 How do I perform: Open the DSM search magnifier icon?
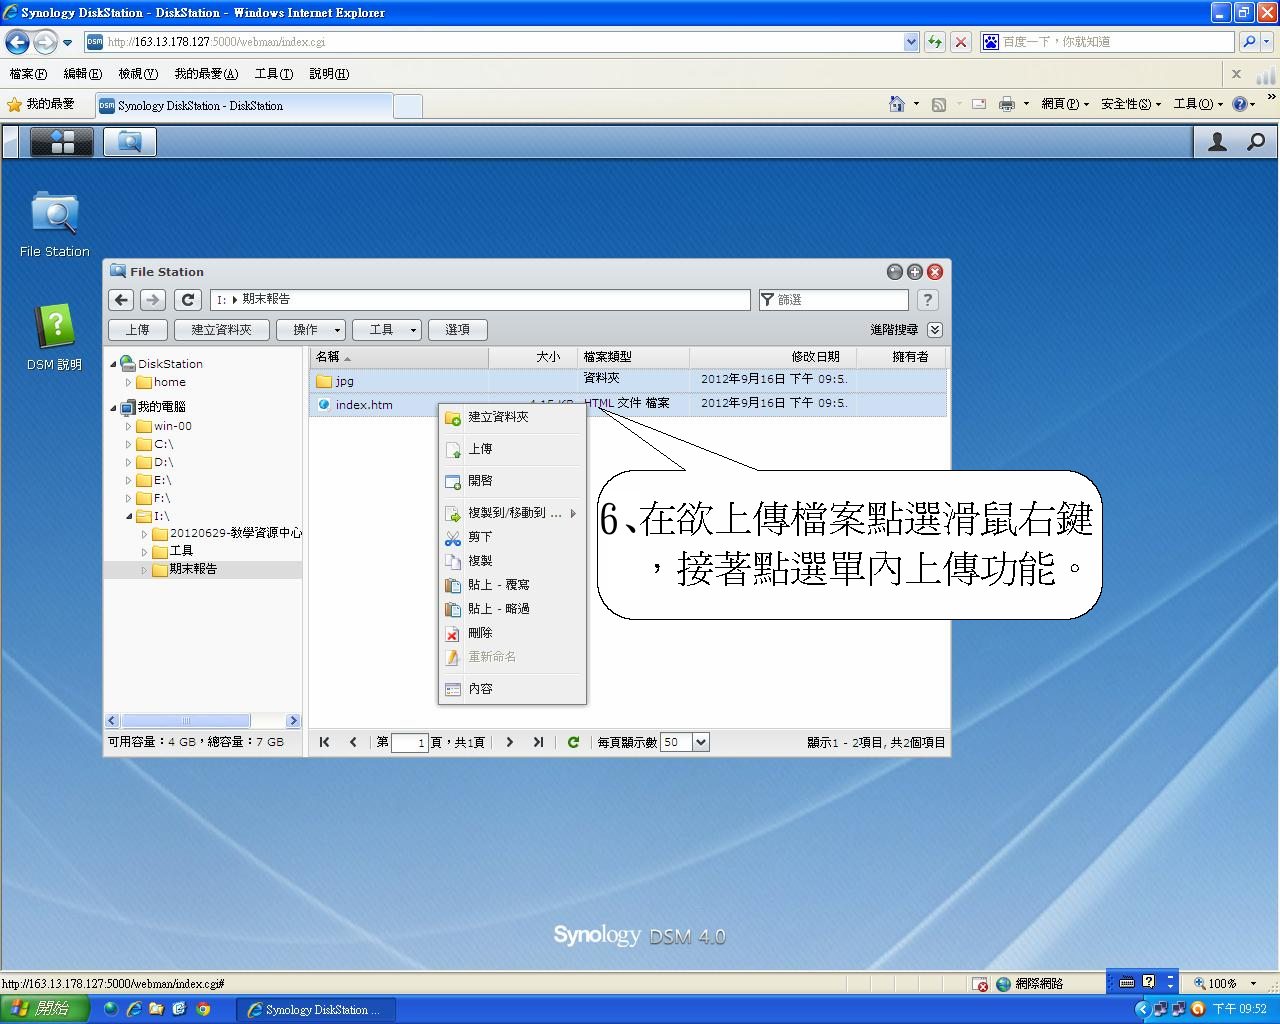pyautogui.click(x=1256, y=142)
